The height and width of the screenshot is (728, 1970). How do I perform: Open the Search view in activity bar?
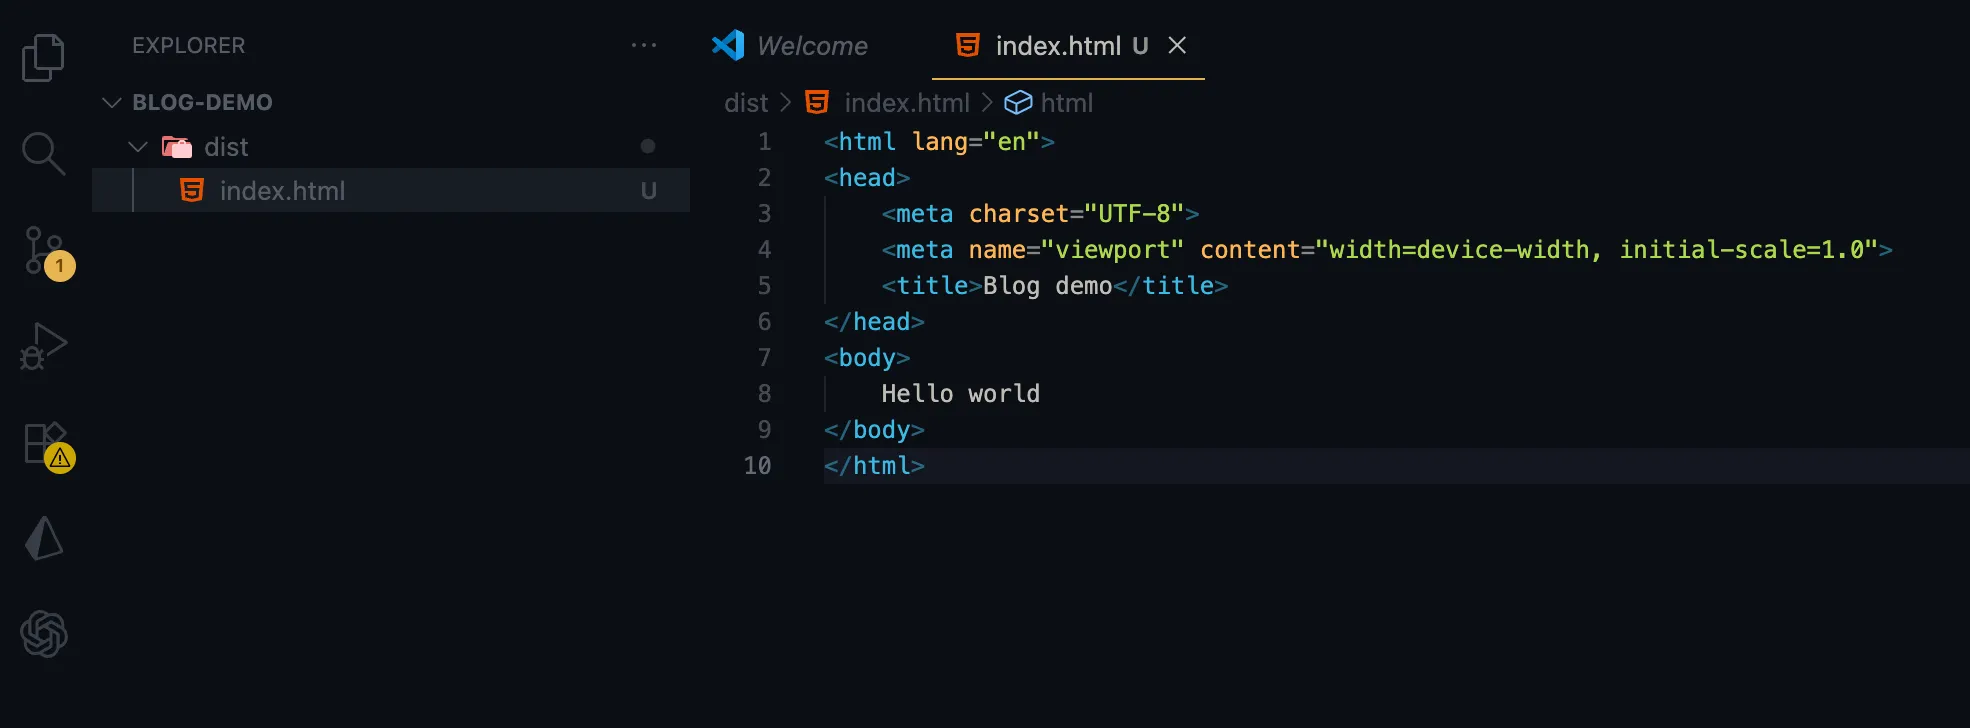(x=43, y=154)
